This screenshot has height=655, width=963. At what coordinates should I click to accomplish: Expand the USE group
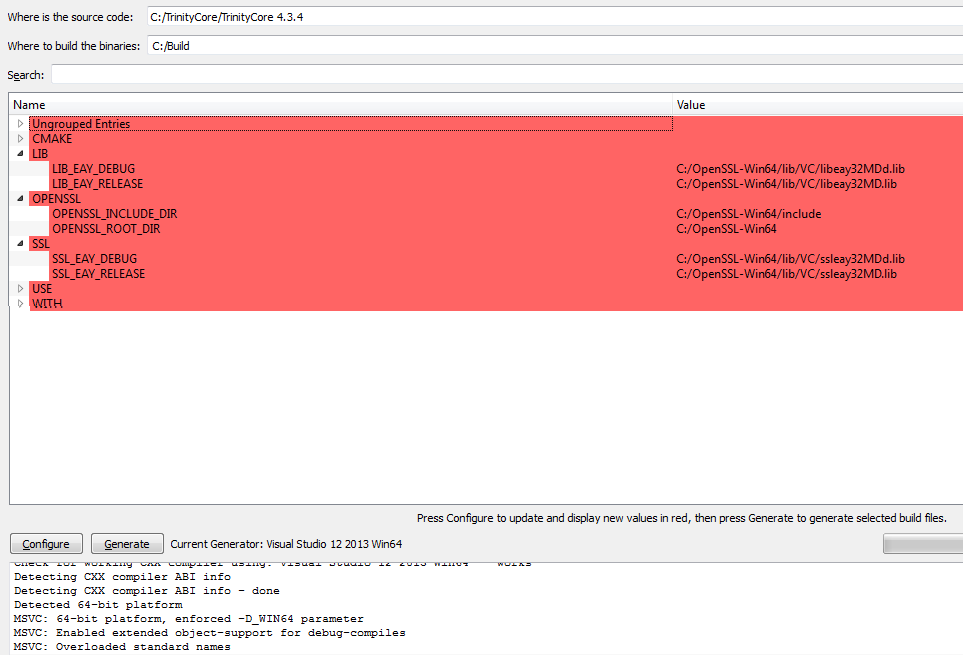coord(20,289)
